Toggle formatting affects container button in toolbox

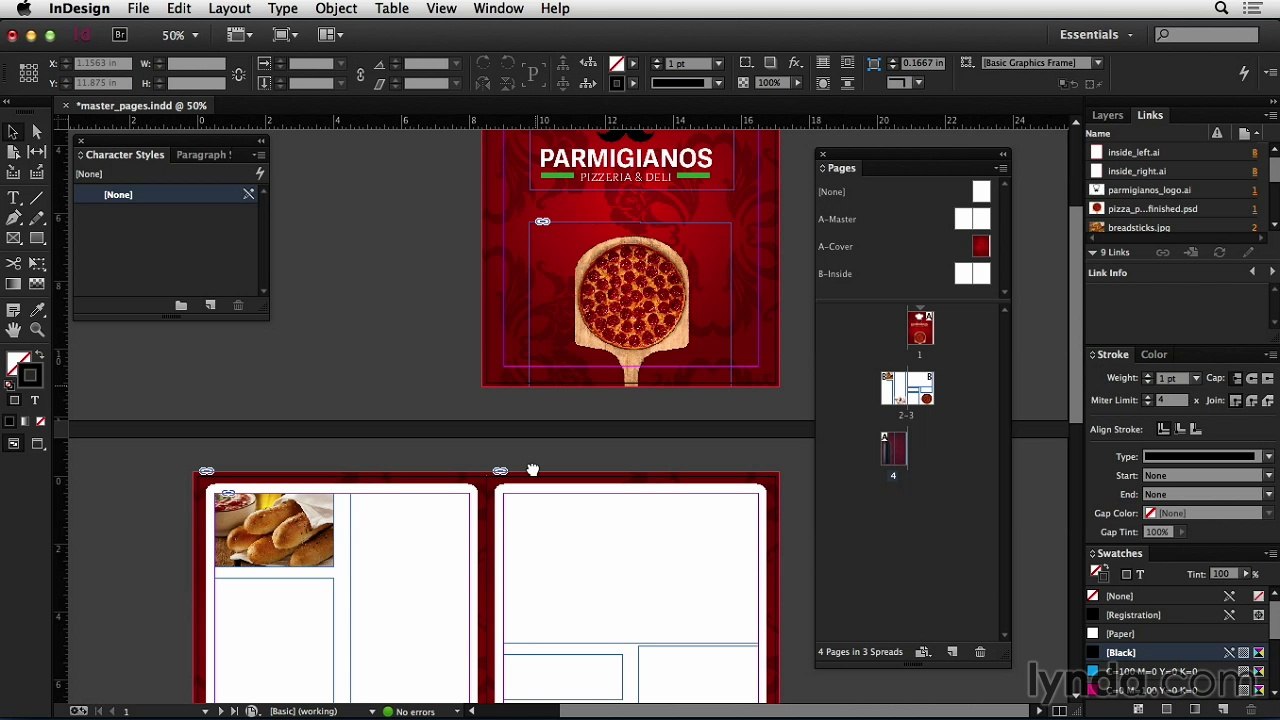coord(14,400)
